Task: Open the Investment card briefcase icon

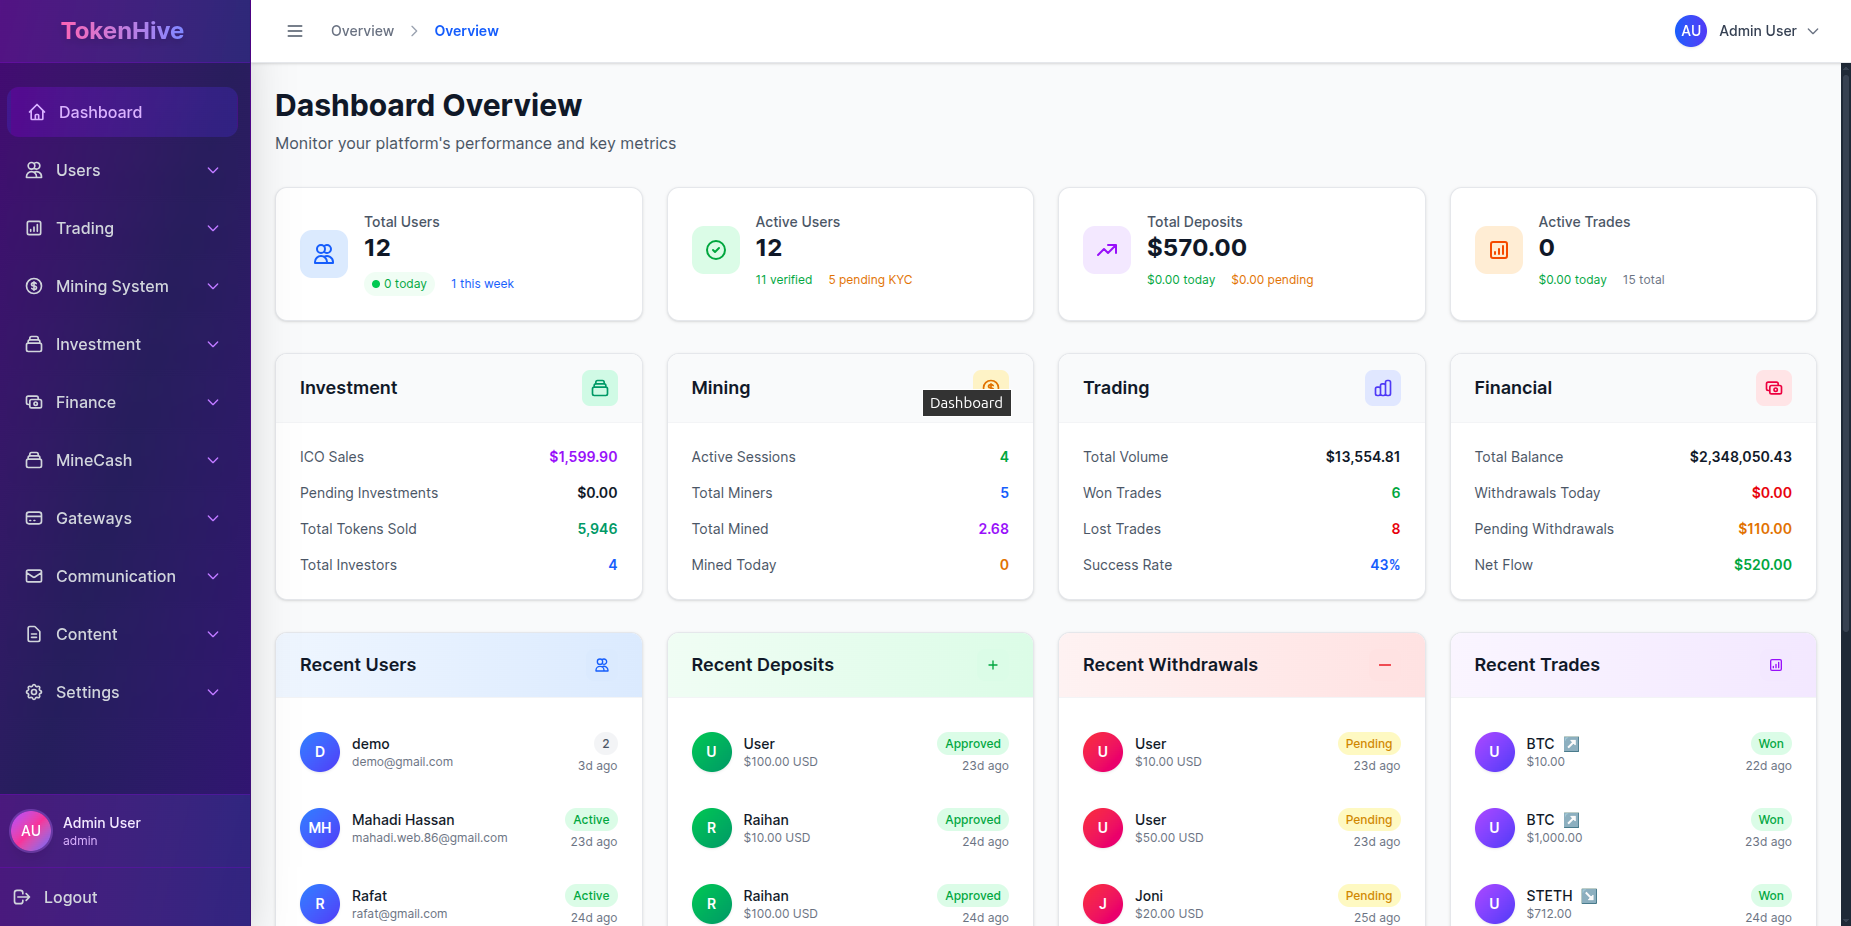Action: click(x=600, y=388)
